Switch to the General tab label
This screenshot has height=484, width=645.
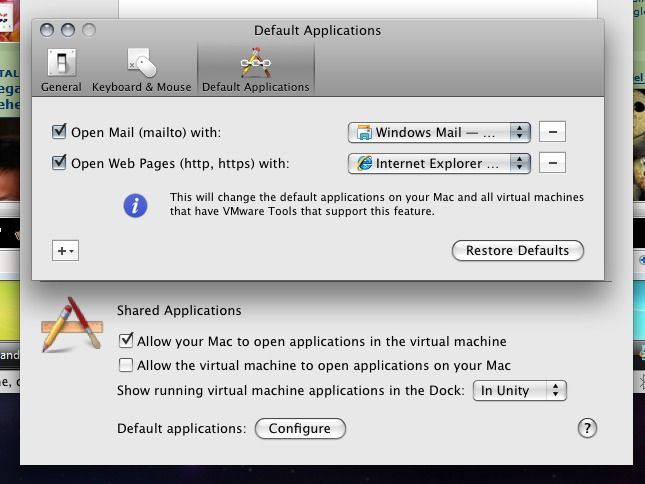click(x=61, y=87)
